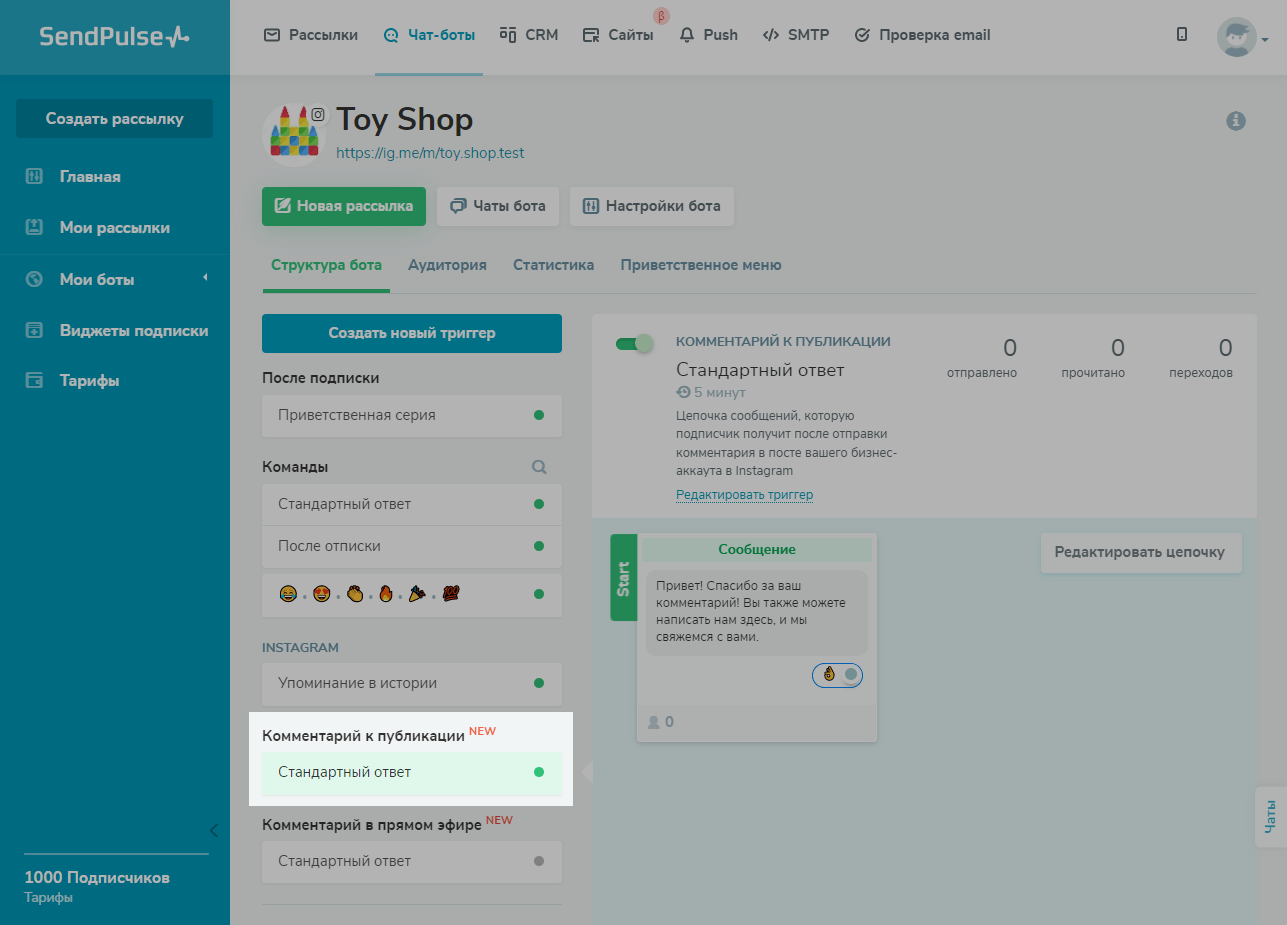1287x925 pixels.
Task: Click the SendPulse logo
Action: coord(114,37)
